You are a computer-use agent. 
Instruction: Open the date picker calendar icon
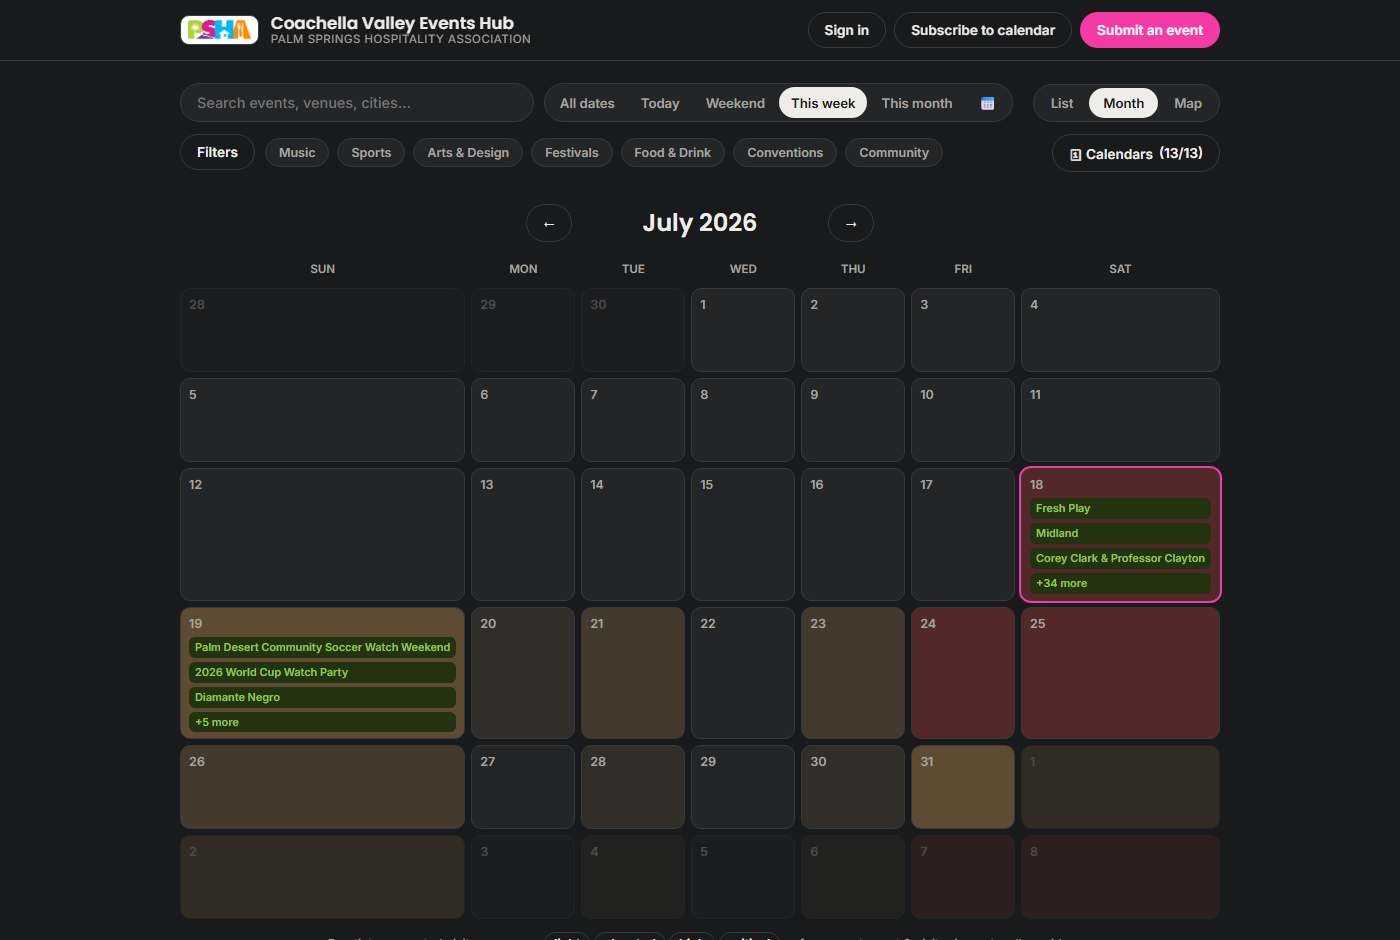click(987, 103)
